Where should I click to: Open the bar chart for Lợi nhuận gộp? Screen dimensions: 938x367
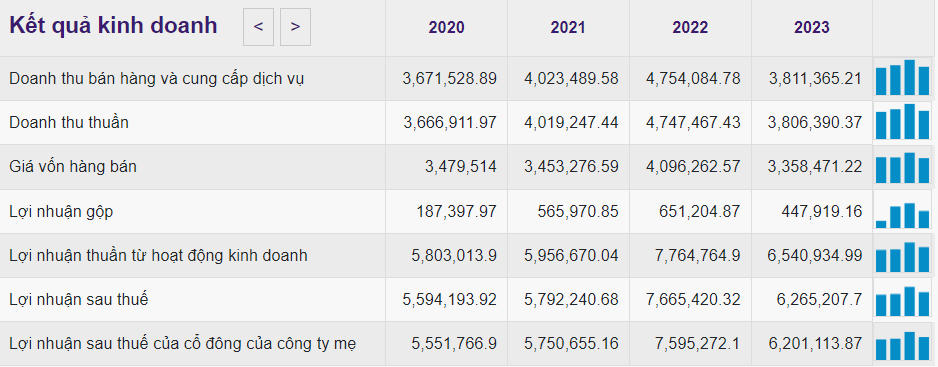(903, 211)
